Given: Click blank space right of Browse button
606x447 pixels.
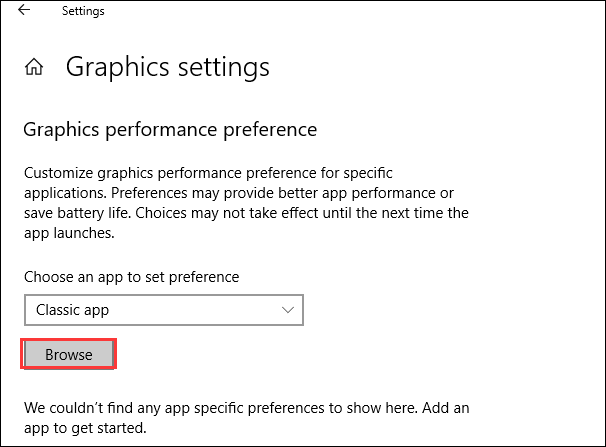Looking at the screenshot, I should (x=300, y=355).
